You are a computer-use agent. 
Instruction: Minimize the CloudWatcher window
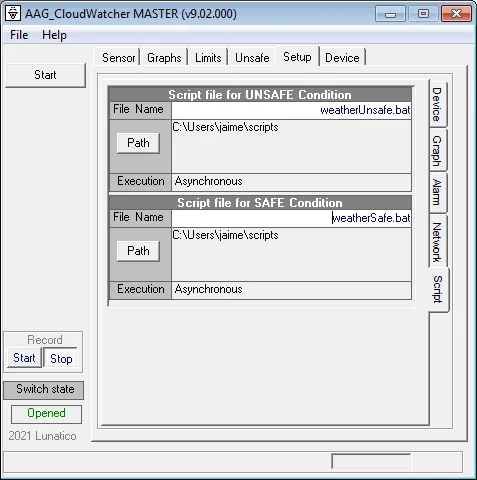point(390,14)
